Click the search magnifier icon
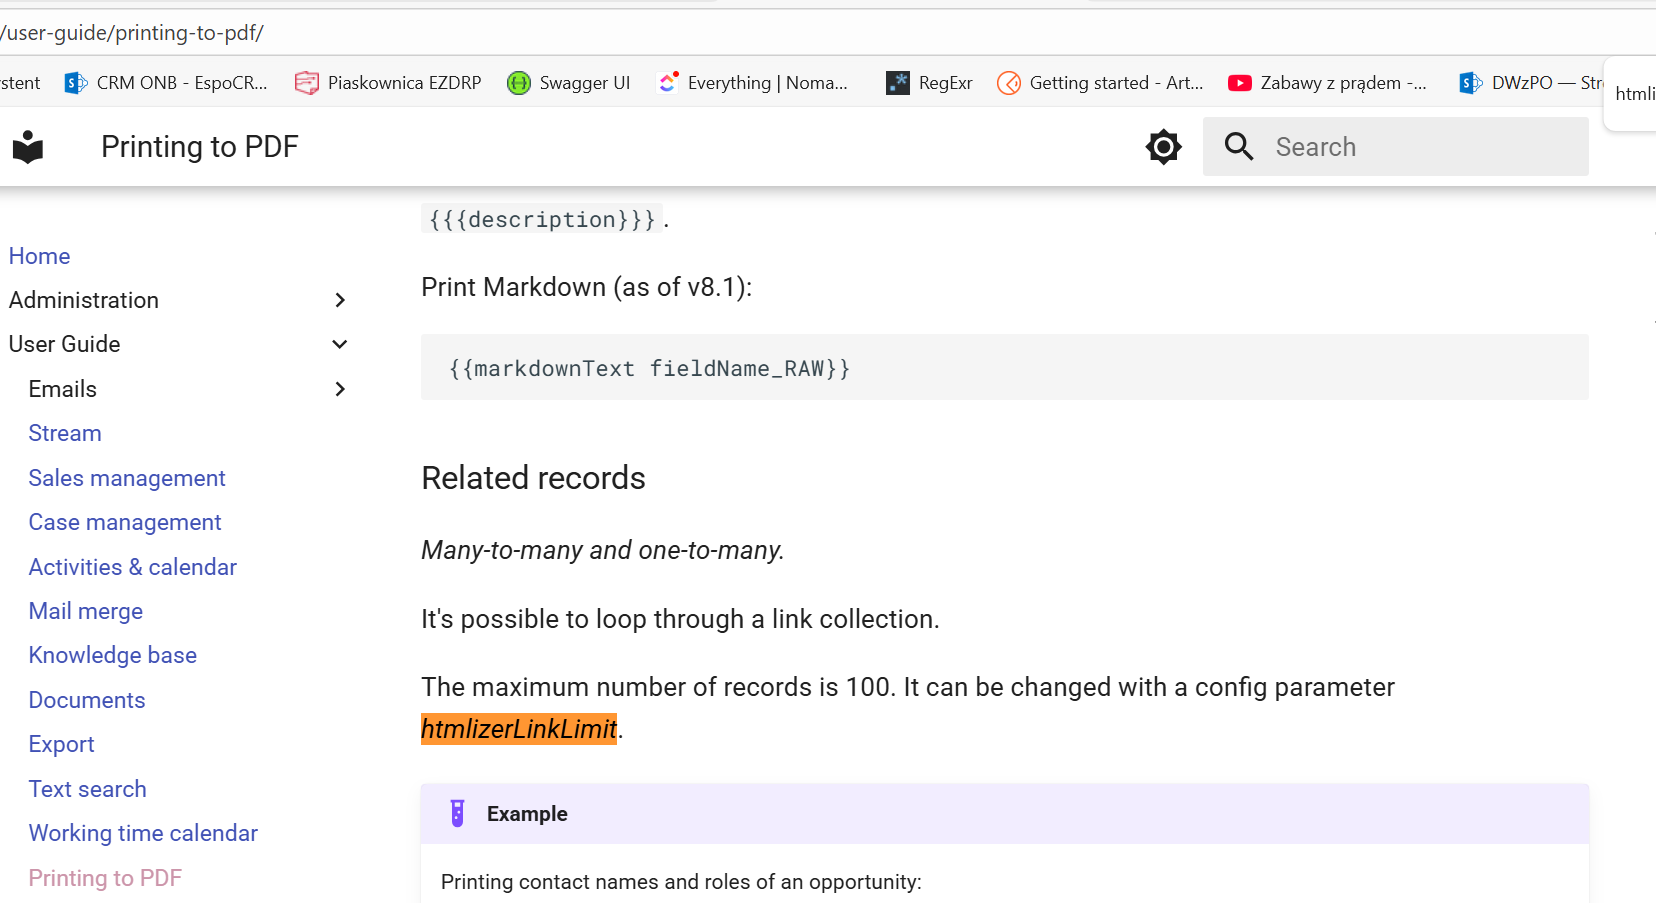This screenshot has width=1656, height=903. (x=1239, y=147)
